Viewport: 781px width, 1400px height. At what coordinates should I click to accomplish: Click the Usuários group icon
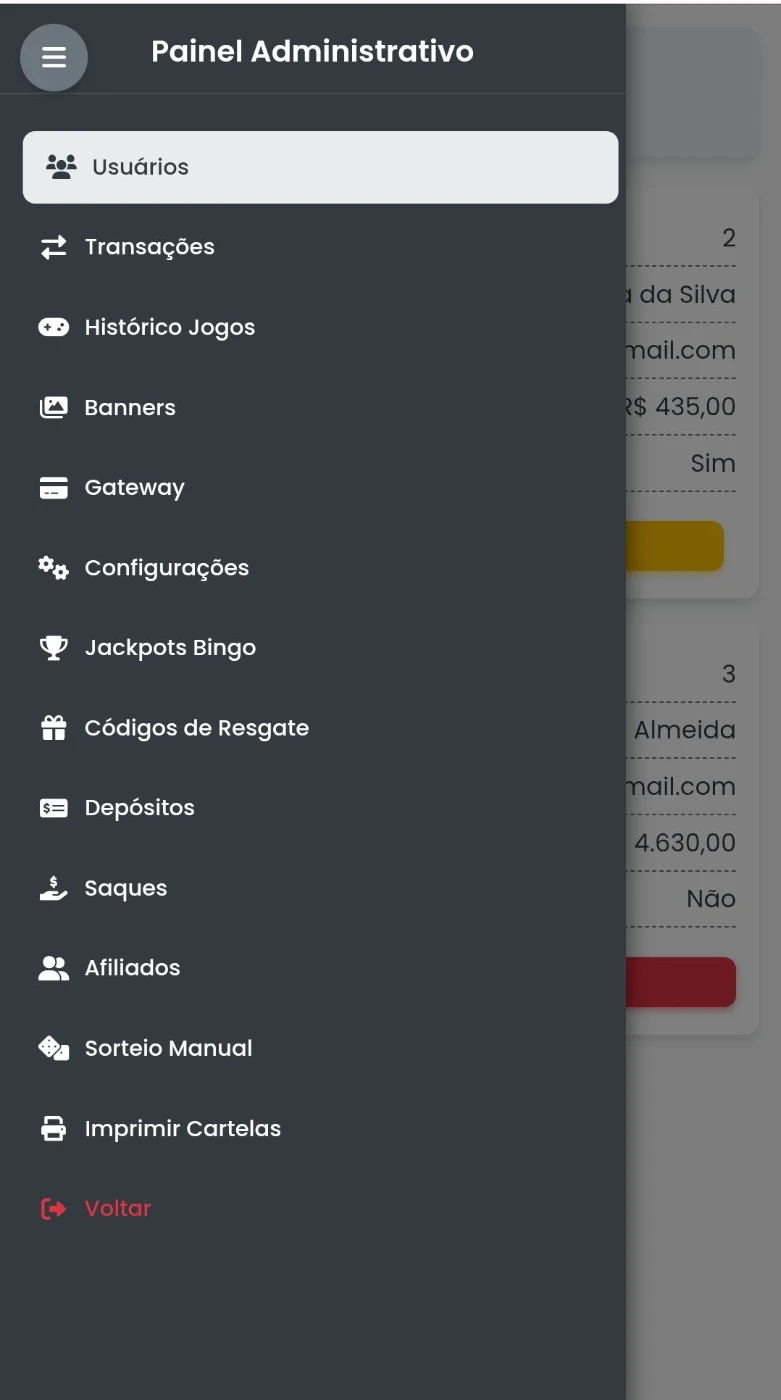[61, 167]
